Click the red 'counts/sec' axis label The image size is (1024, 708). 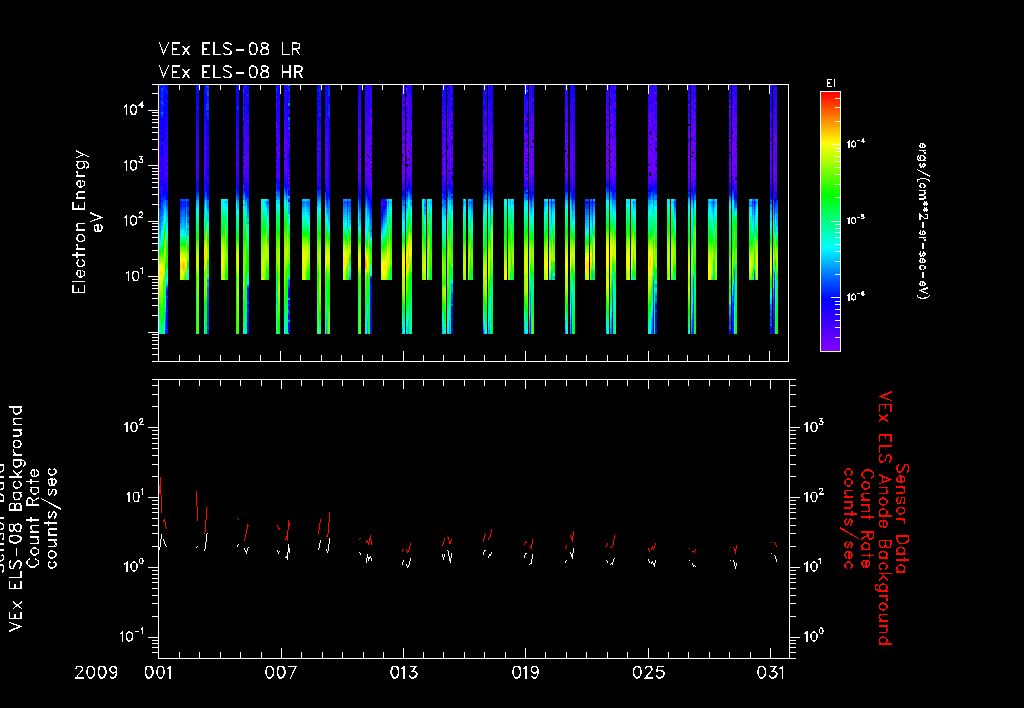(x=849, y=518)
